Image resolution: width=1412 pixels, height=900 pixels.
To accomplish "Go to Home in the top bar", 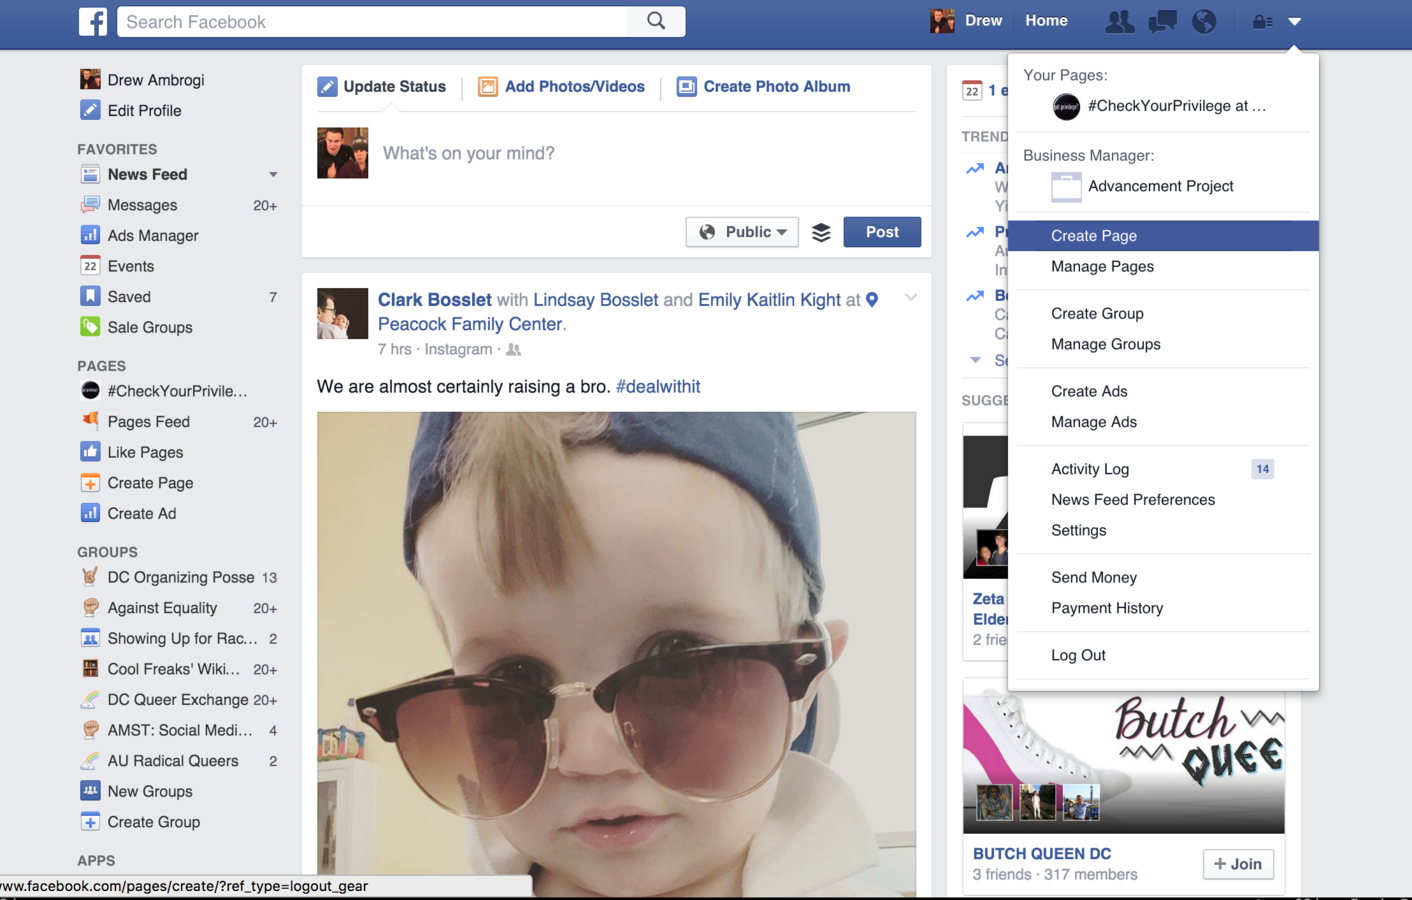I will click(x=1046, y=21).
